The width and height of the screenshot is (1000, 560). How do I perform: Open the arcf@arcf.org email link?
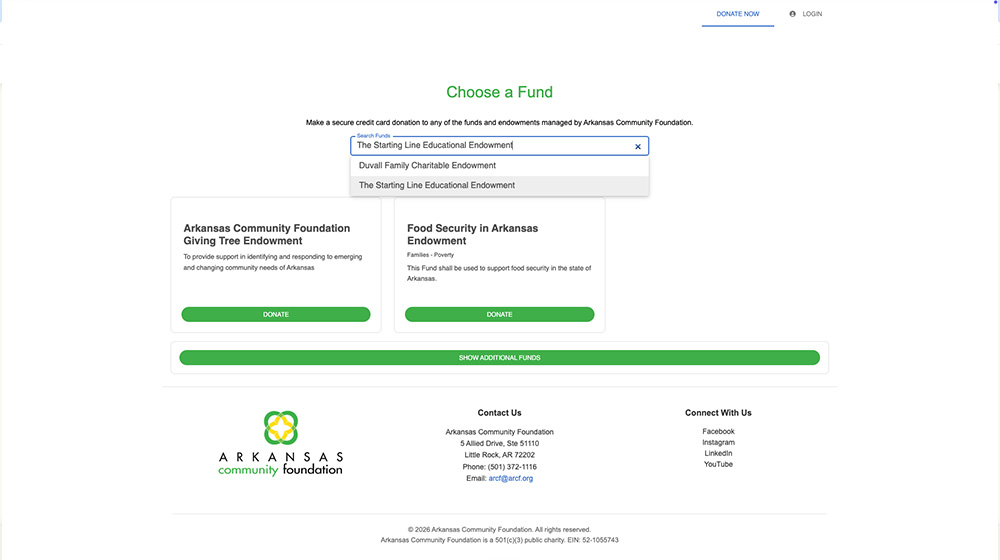[x=510, y=478]
